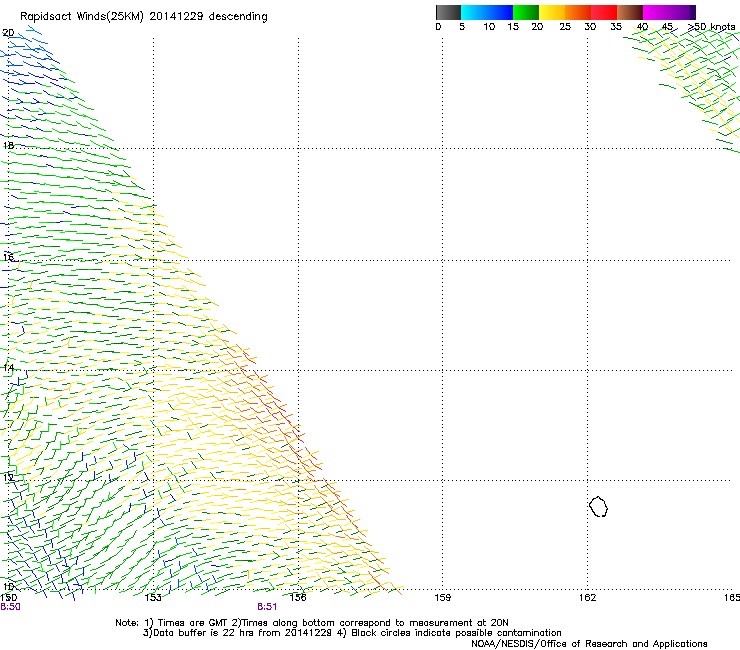The height and width of the screenshot is (650, 740).
Task: Click the latitude label '14'
Action: click(8, 367)
